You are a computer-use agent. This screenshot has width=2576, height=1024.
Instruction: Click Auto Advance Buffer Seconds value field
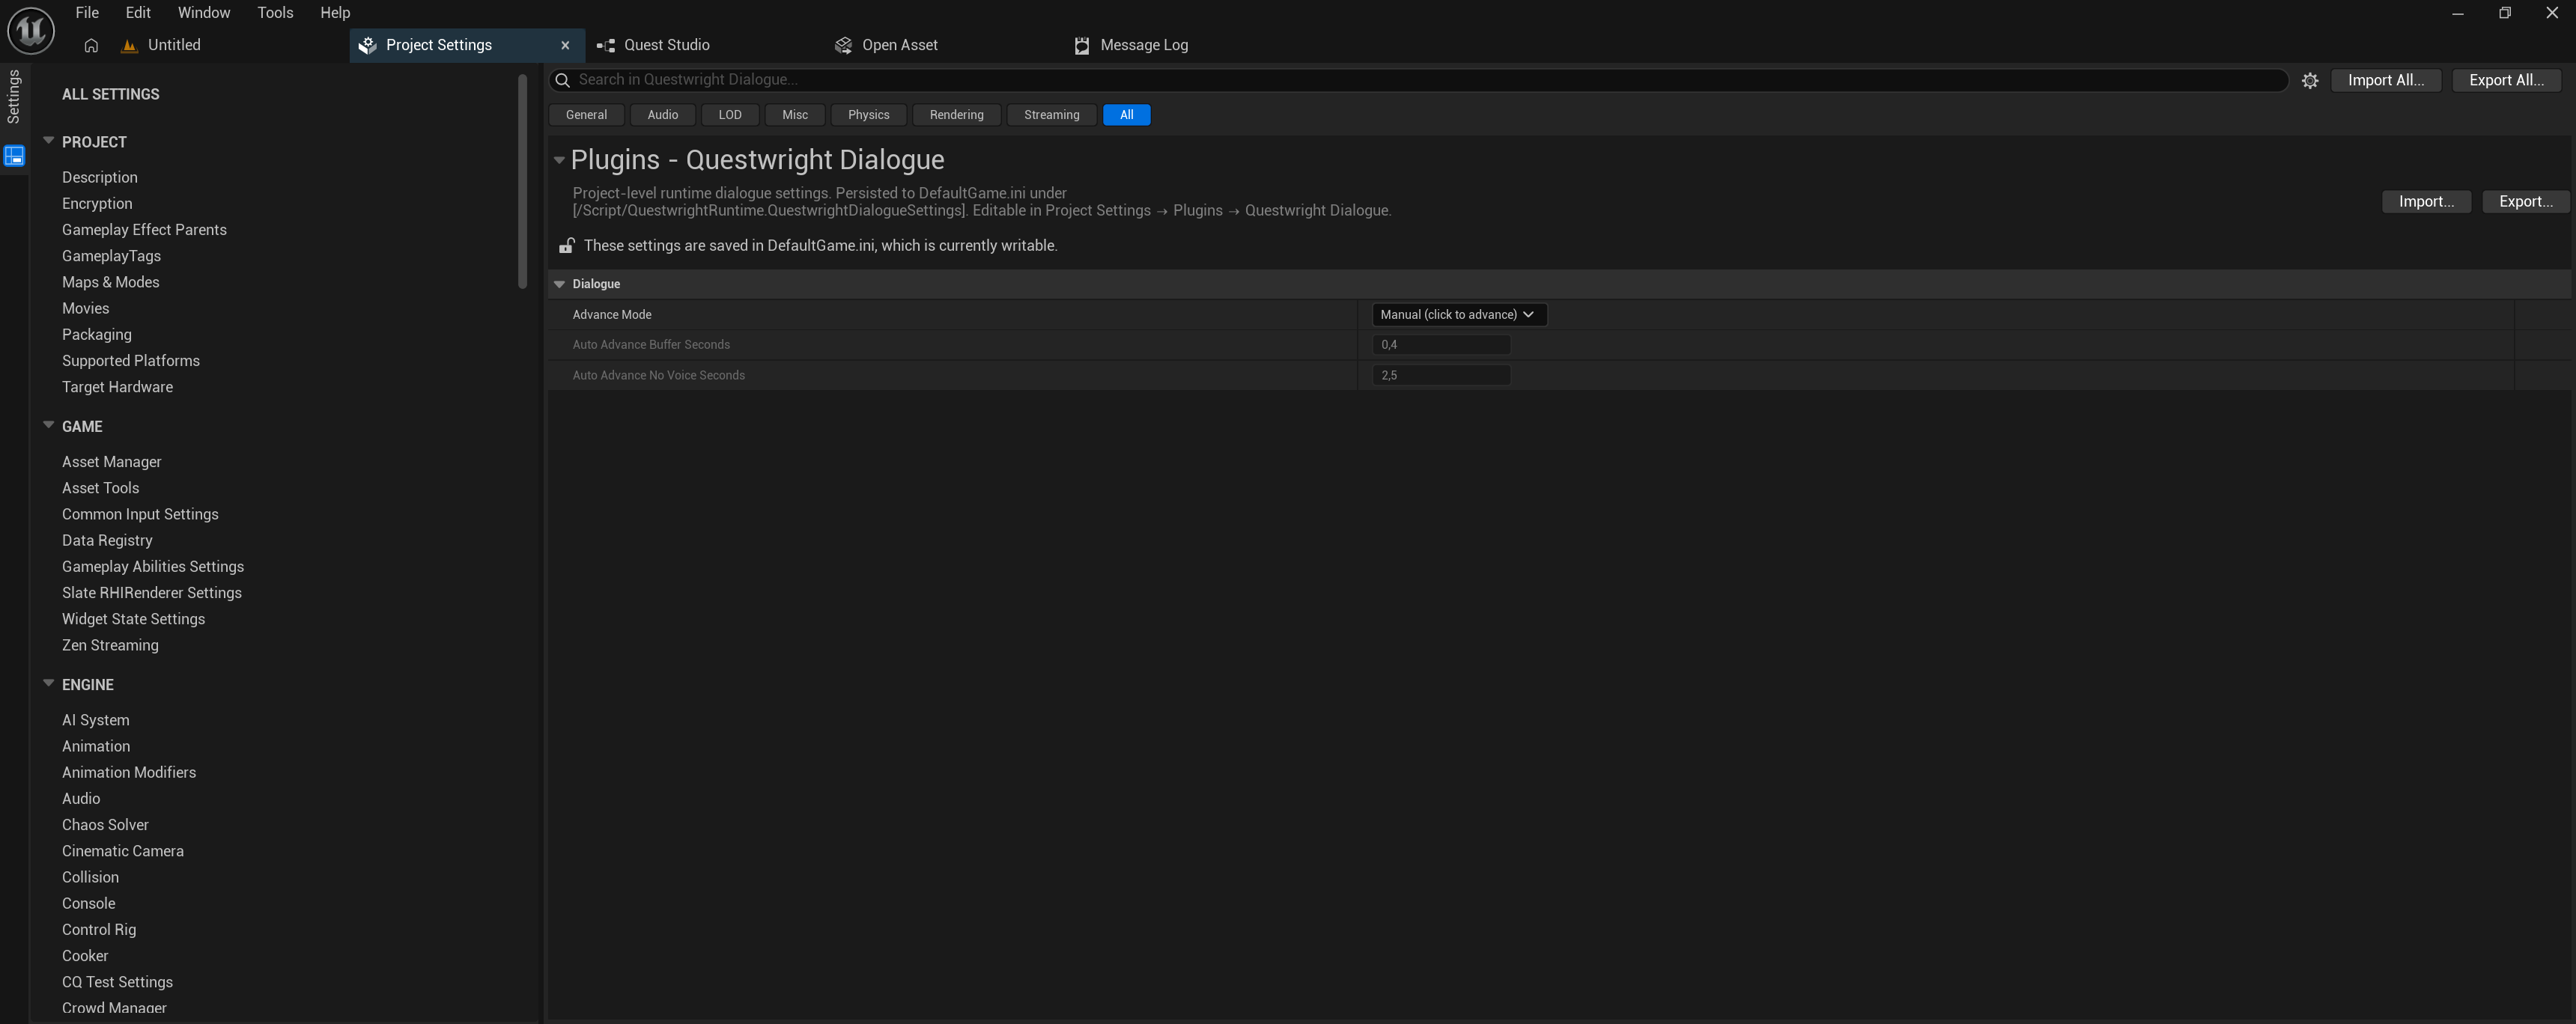(x=1441, y=345)
